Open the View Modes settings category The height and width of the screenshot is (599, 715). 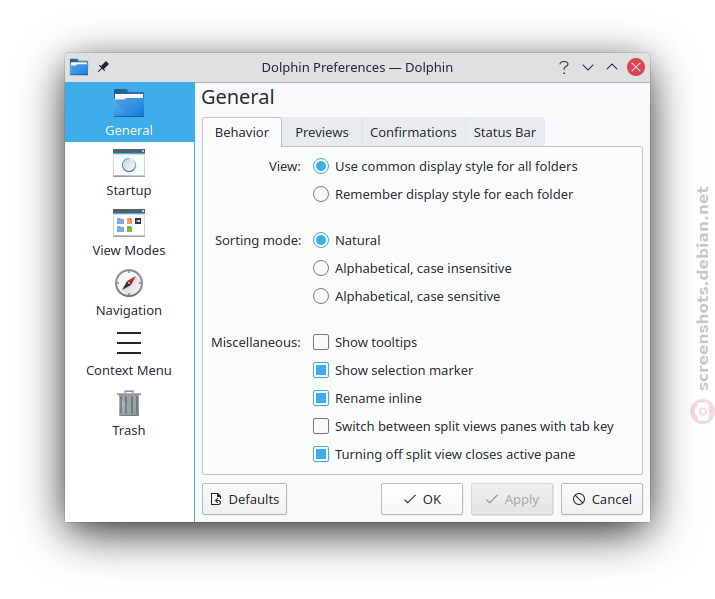click(129, 232)
